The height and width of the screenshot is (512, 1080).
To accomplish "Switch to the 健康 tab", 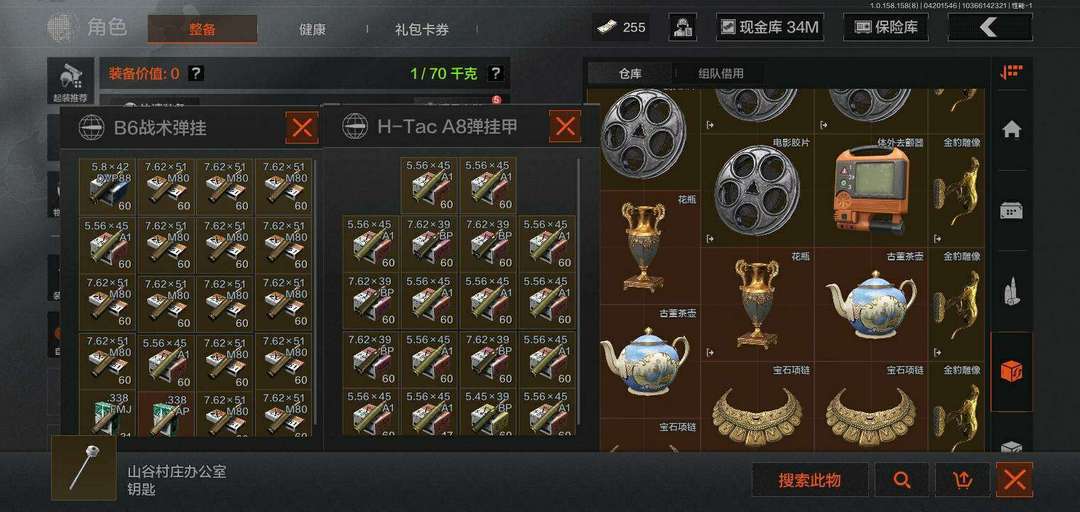I will click(312, 30).
